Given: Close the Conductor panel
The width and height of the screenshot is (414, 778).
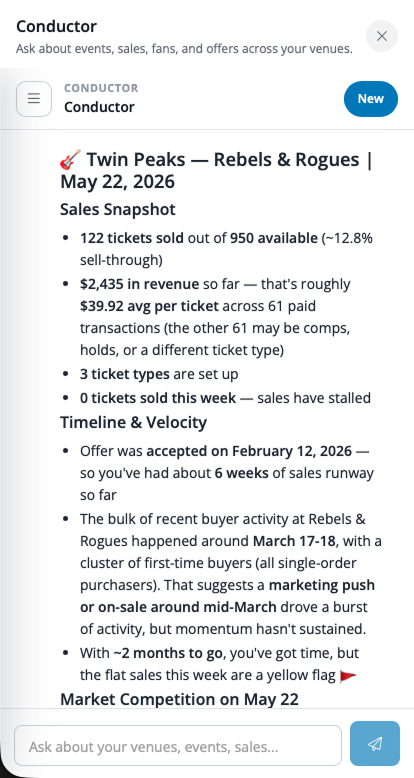Looking at the screenshot, I should (x=382, y=36).
